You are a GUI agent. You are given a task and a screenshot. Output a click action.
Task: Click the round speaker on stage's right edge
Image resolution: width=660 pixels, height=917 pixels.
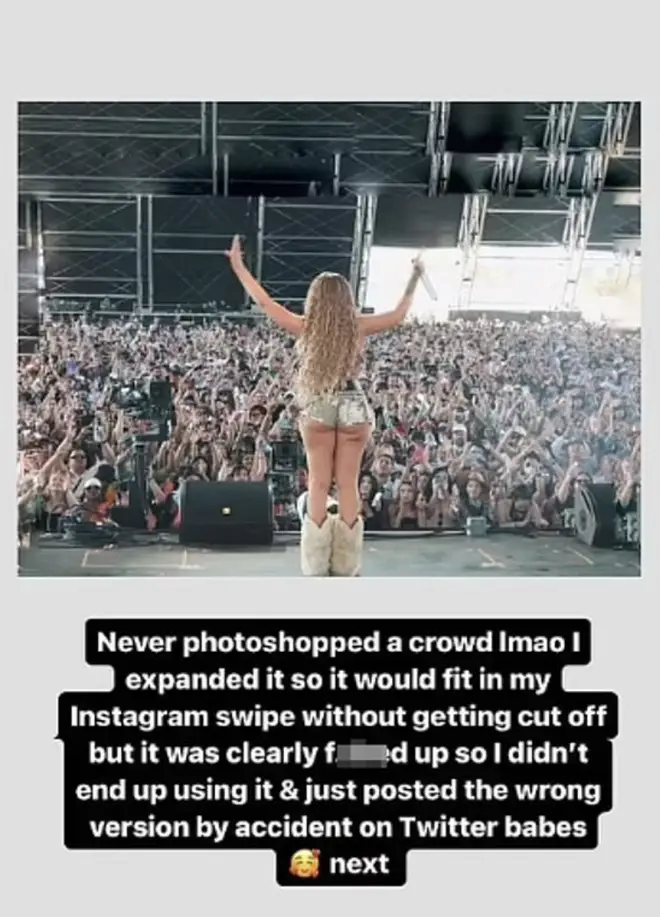pyautogui.click(x=595, y=515)
